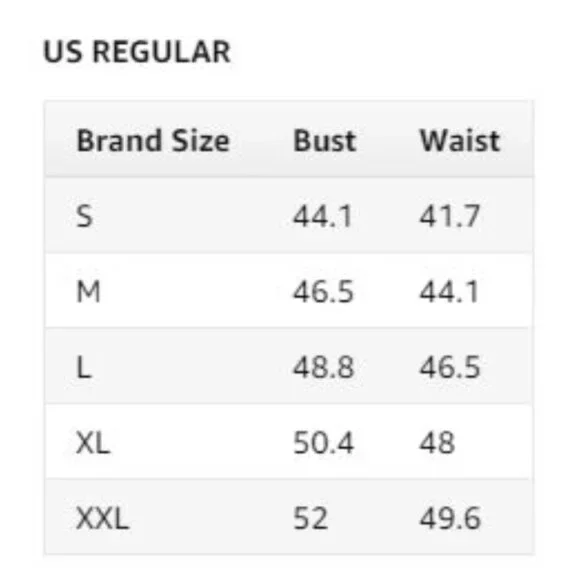The height and width of the screenshot is (580, 580).
Task: Select the Brand Size column header
Action: pos(153,141)
